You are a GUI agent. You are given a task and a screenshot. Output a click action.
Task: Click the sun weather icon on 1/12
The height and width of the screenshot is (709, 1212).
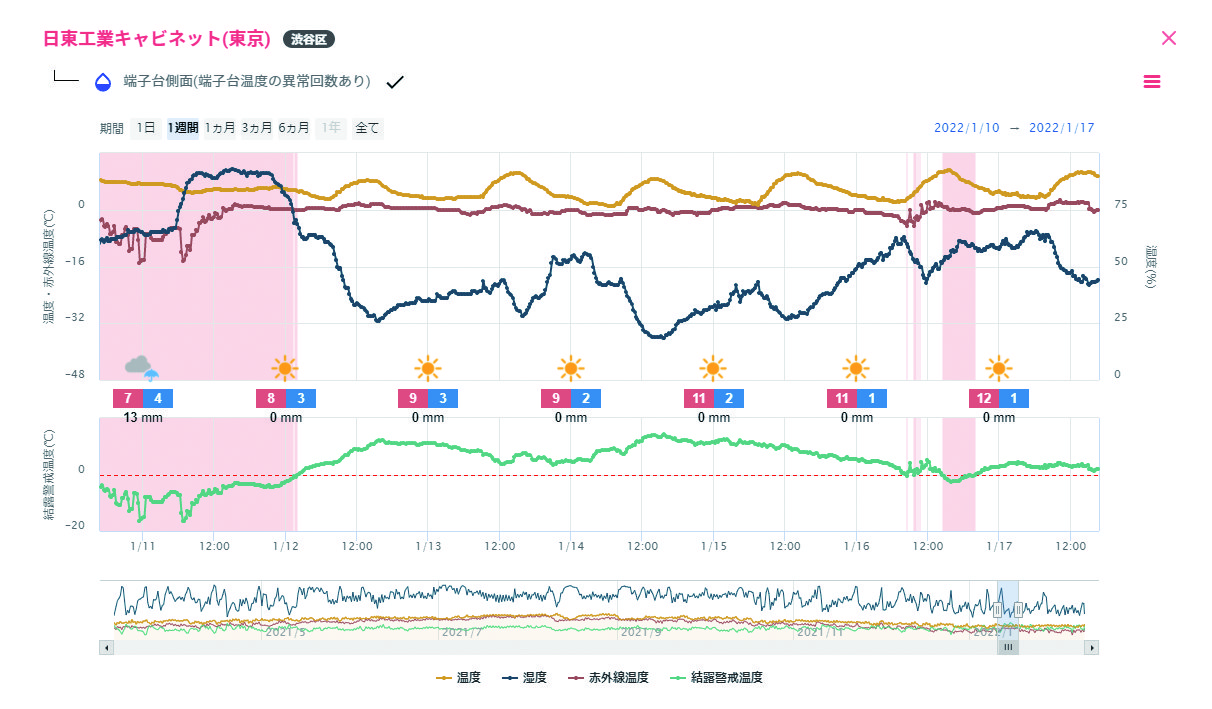(285, 368)
